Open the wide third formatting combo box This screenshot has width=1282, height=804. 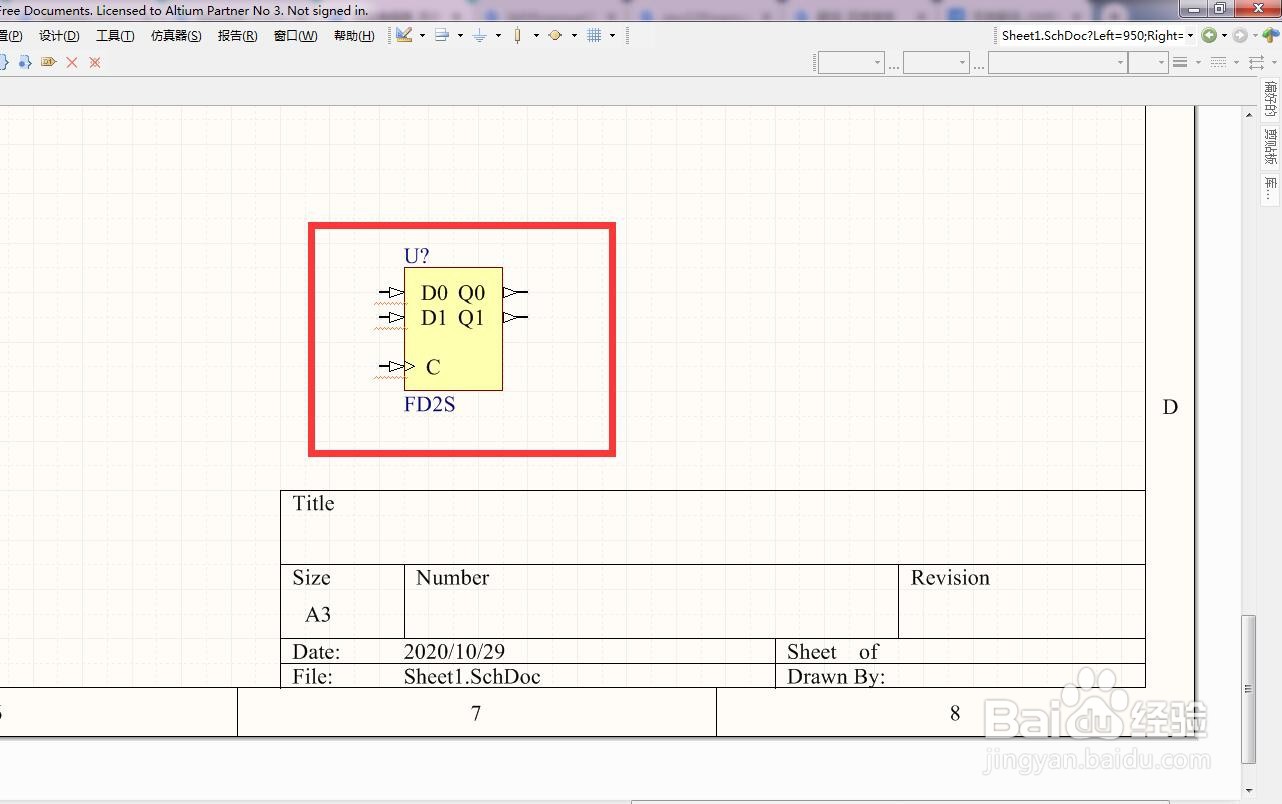1058,62
